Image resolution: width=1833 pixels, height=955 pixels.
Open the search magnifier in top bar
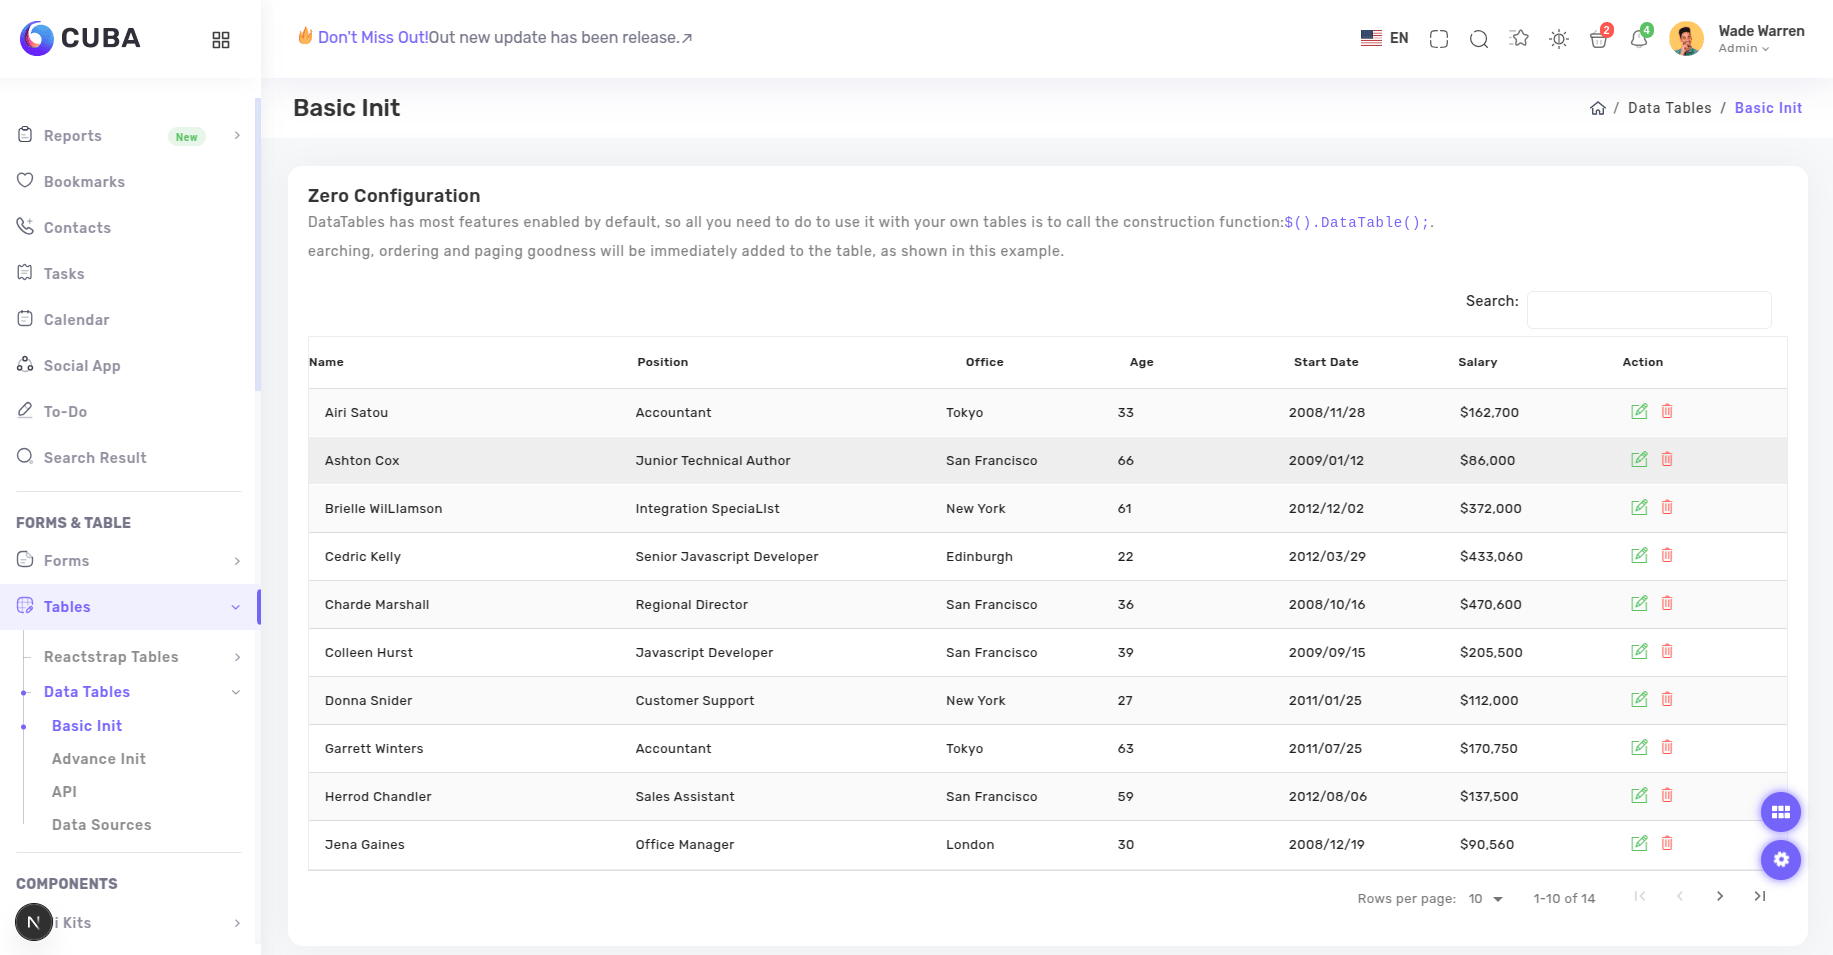pyautogui.click(x=1478, y=39)
